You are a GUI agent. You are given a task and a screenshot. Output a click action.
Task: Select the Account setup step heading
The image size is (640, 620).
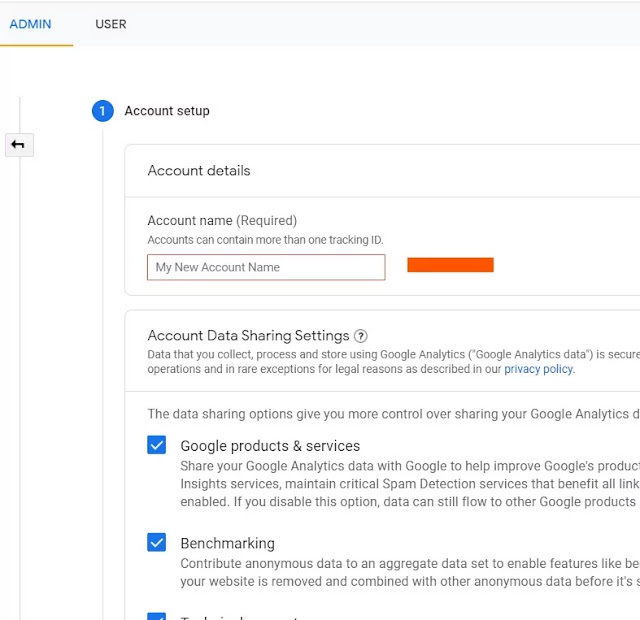(x=167, y=111)
